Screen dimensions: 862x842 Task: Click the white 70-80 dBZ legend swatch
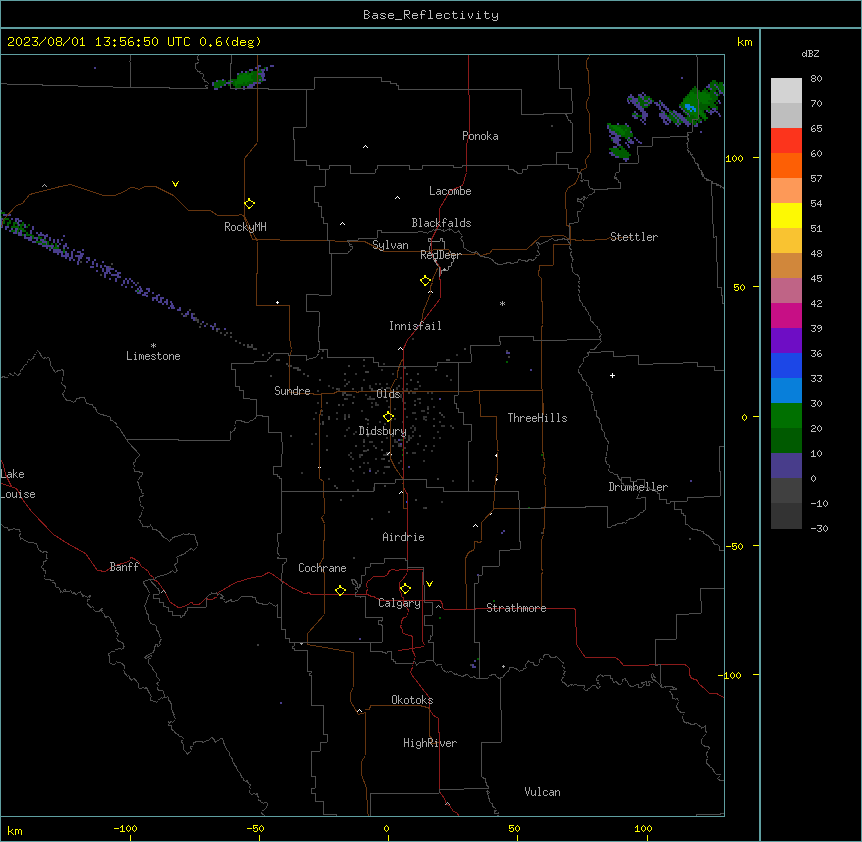(x=786, y=91)
